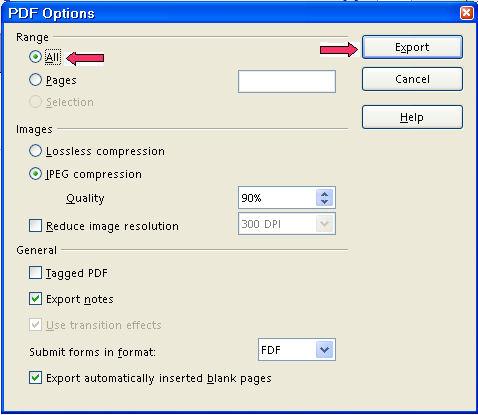478x415 pixels.
Task: Open the 300 DPI resolution dropdown
Action: coord(324,224)
